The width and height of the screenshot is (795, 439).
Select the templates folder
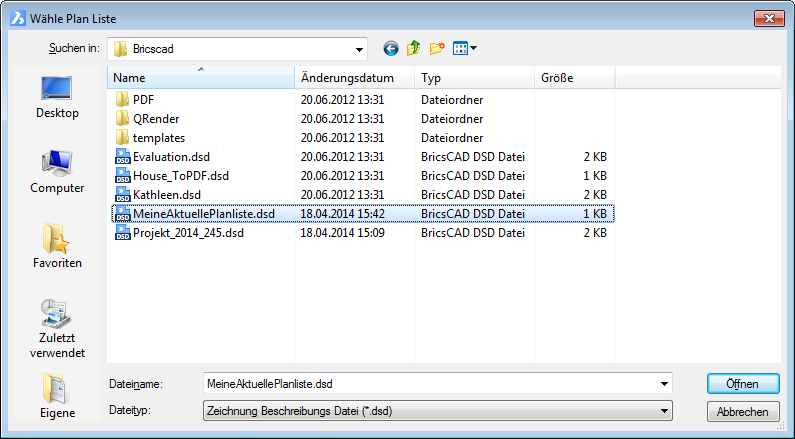tap(158, 138)
